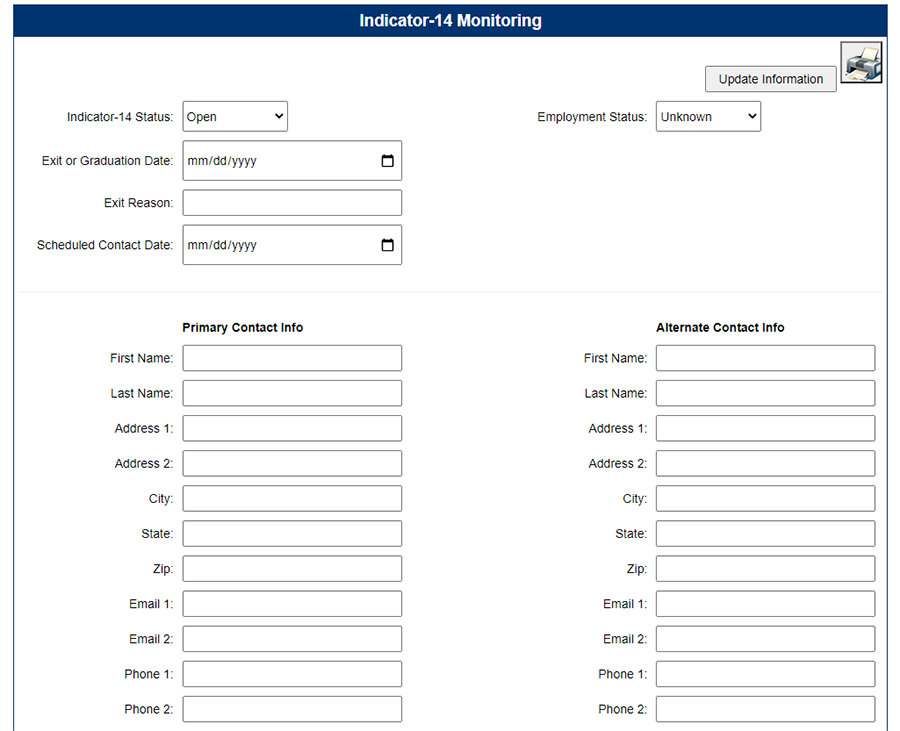Click the Exit Reason text field
Screen dimensions: 900x731
click(x=292, y=203)
